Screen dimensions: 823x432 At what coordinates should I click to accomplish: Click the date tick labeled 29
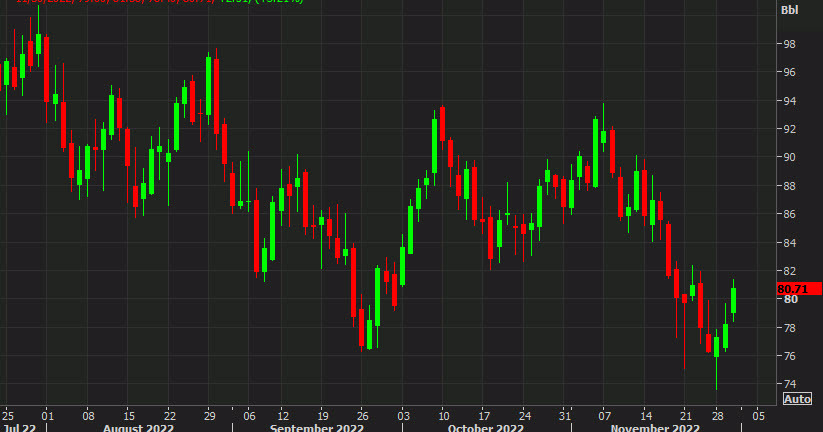209,416
